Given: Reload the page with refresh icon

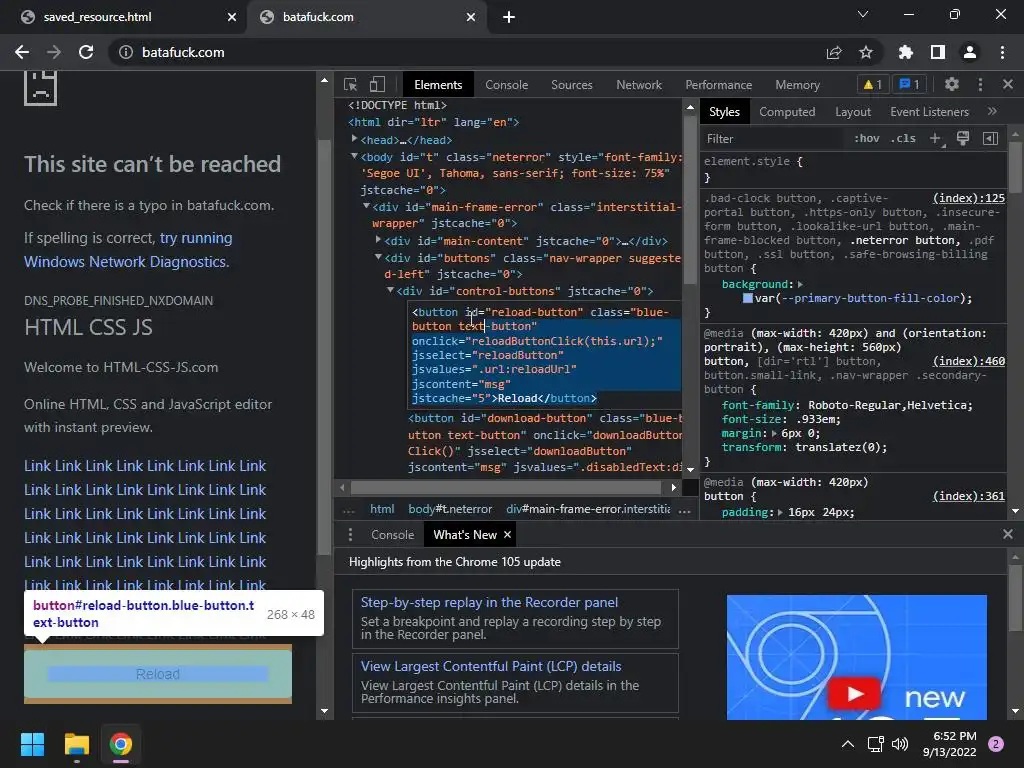Looking at the screenshot, I should 86,52.
